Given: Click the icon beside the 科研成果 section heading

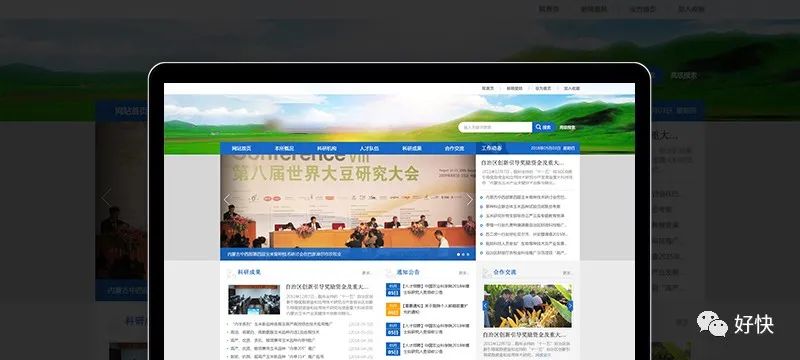Looking at the screenshot, I should pos(231,273).
